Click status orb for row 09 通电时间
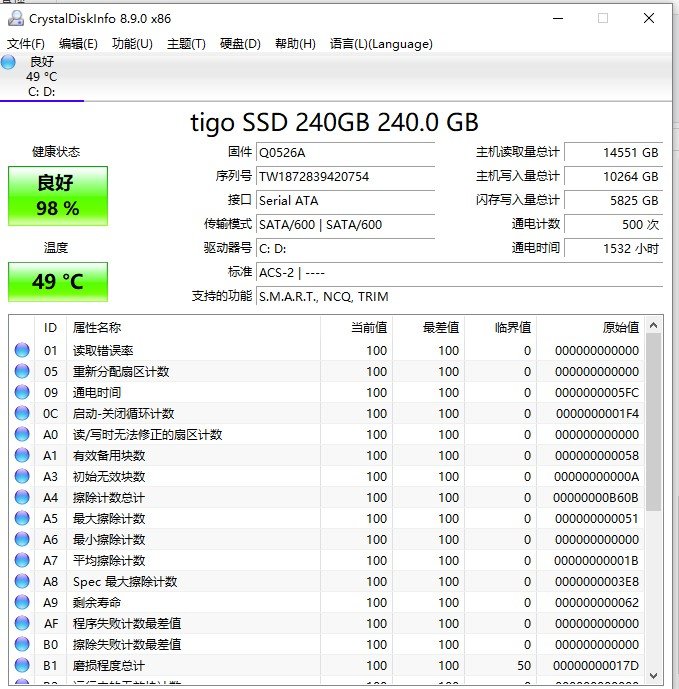This screenshot has height=689, width=679. pos(22,392)
